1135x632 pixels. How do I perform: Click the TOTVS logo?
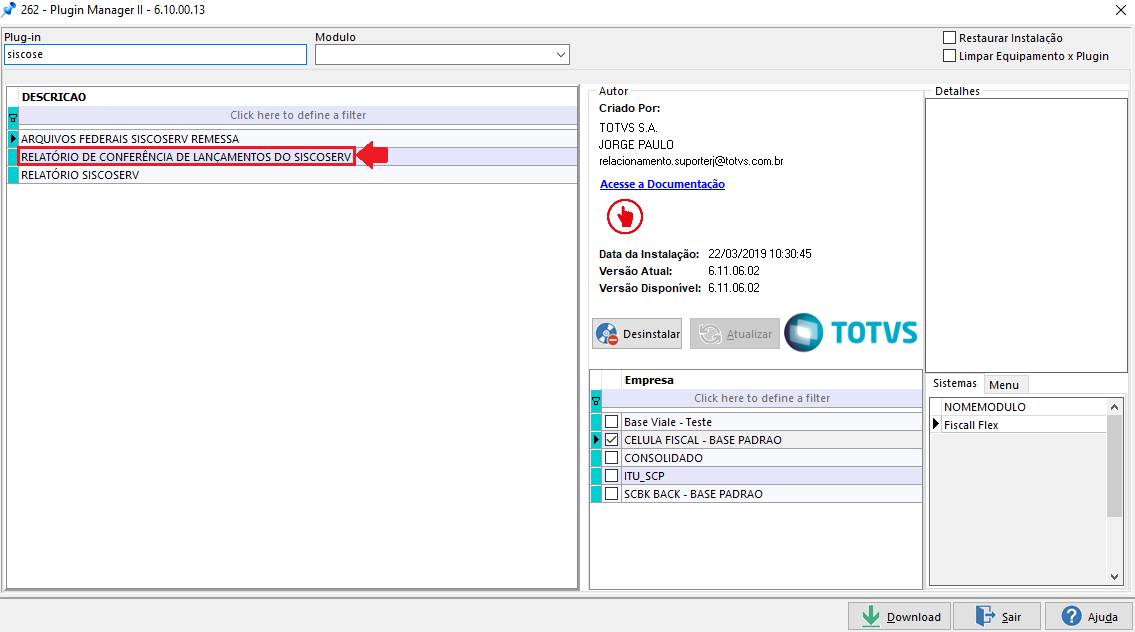coord(851,332)
